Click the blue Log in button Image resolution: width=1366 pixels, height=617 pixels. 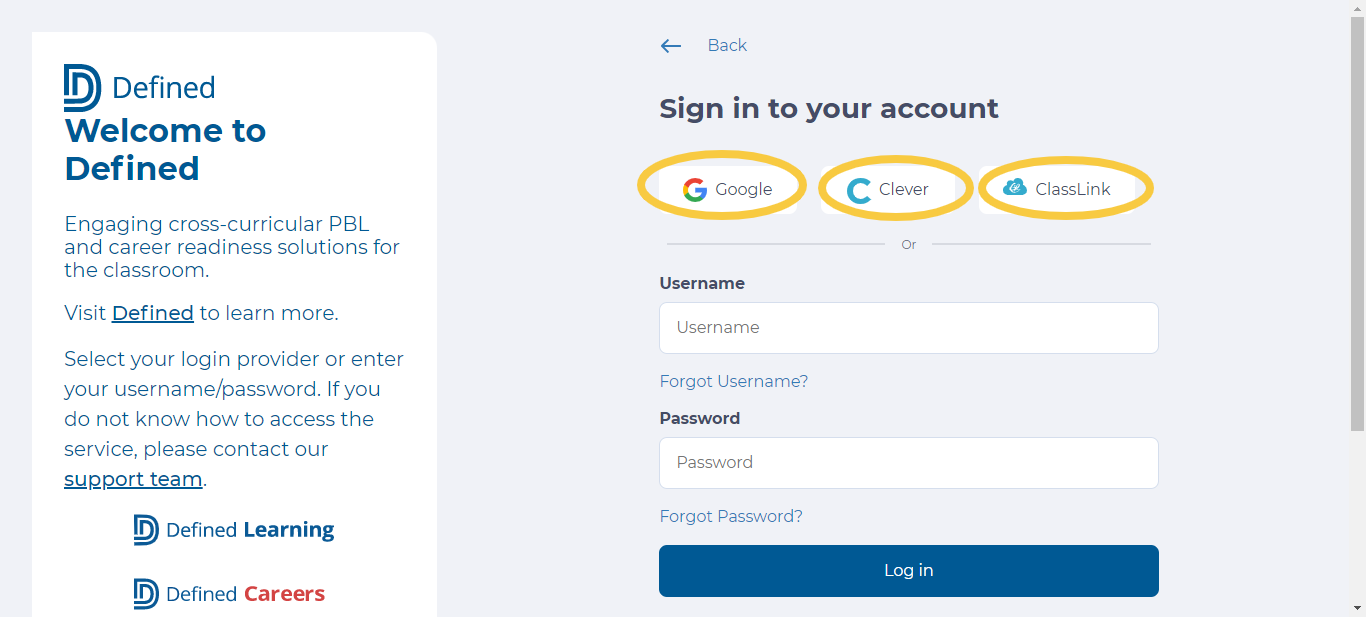[x=909, y=571]
